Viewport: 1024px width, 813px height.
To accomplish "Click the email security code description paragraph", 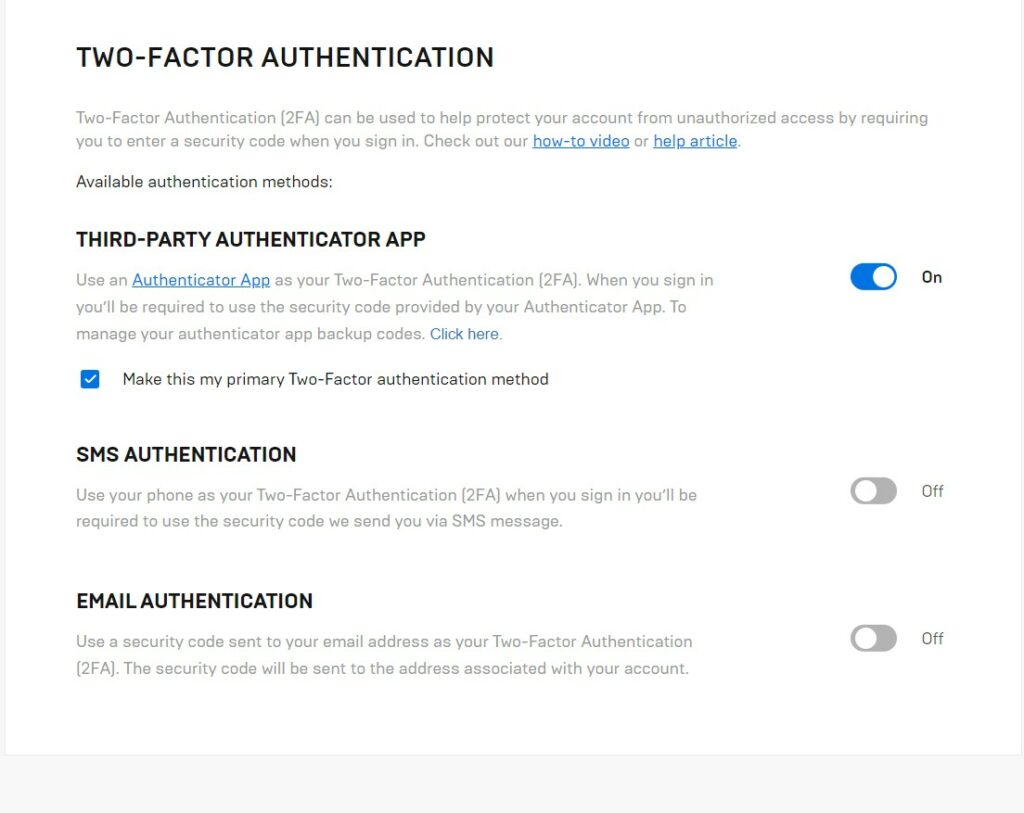I will pos(384,655).
